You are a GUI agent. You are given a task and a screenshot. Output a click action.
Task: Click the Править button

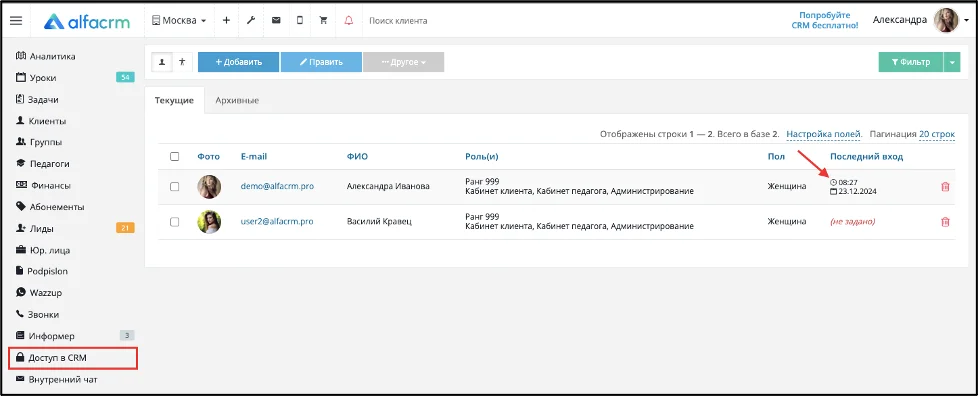click(x=321, y=62)
